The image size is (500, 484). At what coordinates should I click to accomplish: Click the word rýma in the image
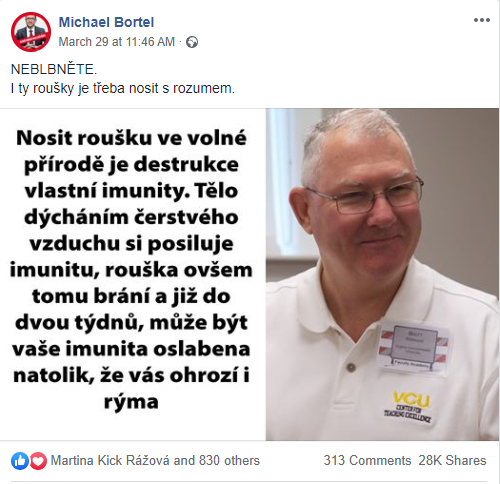[131, 402]
